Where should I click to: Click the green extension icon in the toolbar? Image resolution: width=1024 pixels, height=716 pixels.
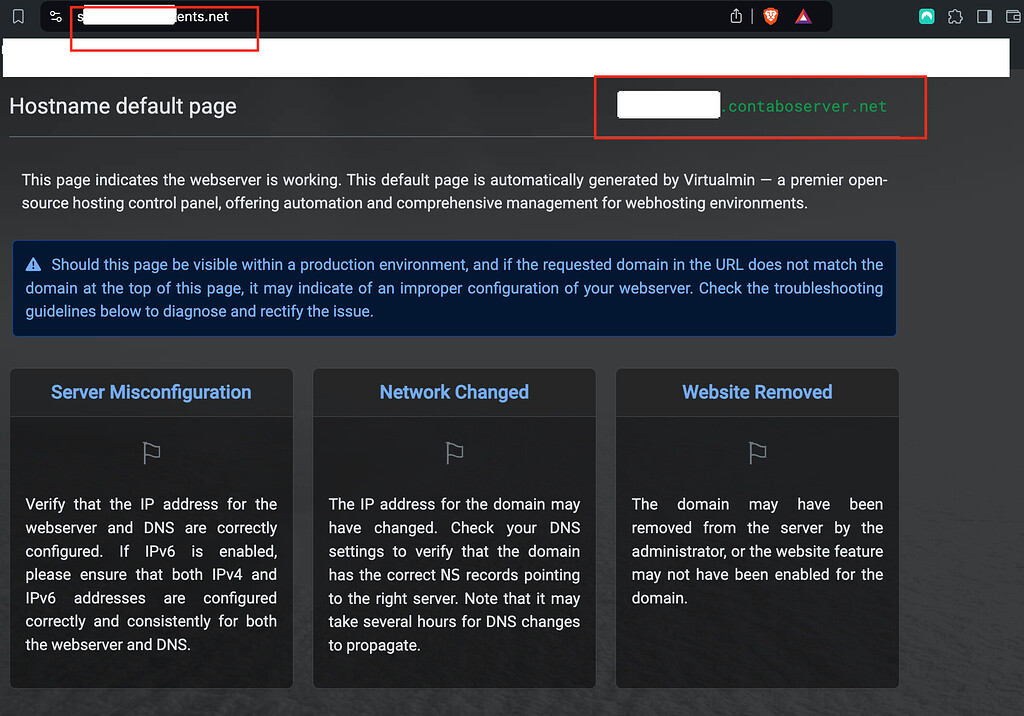(926, 16)
